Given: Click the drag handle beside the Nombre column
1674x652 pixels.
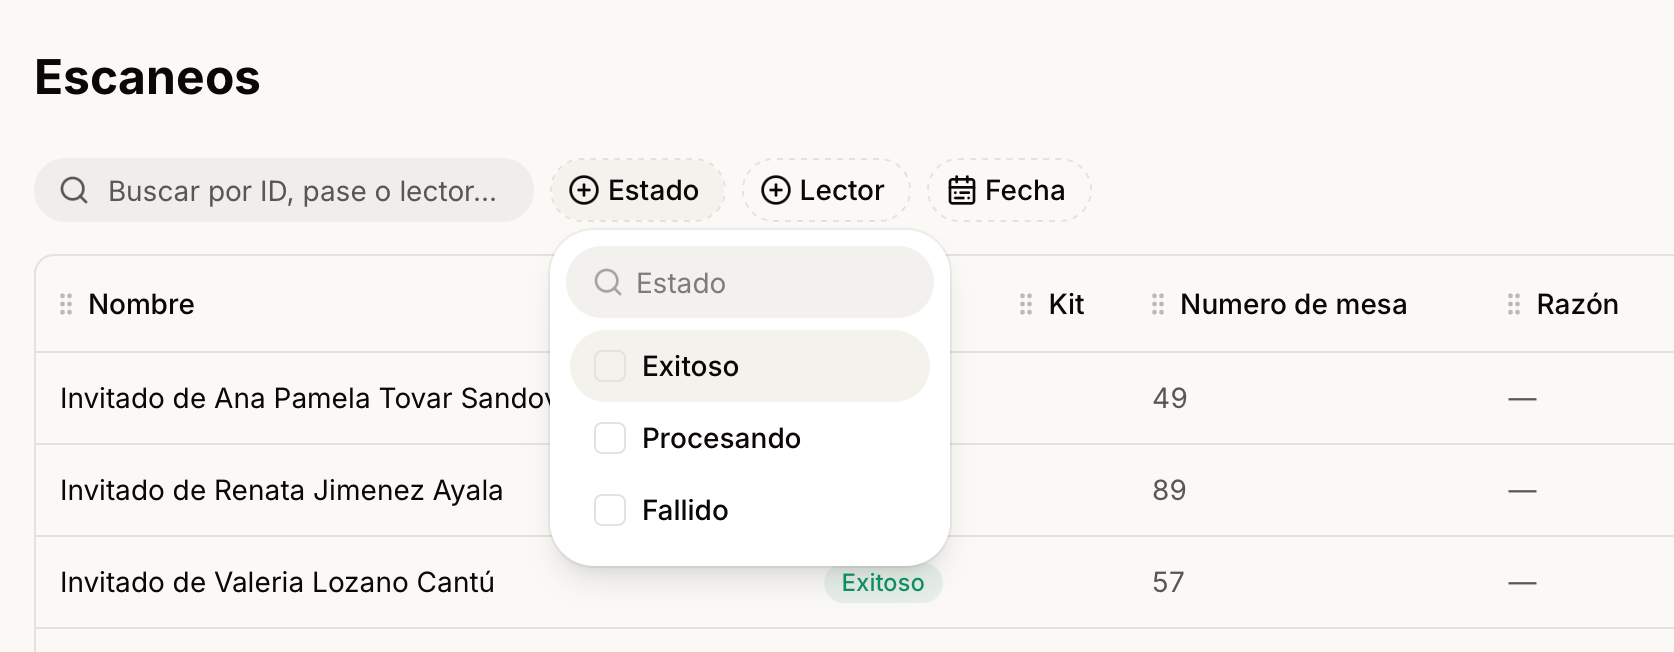Looking at the screenshot, I should pos(66,304).
